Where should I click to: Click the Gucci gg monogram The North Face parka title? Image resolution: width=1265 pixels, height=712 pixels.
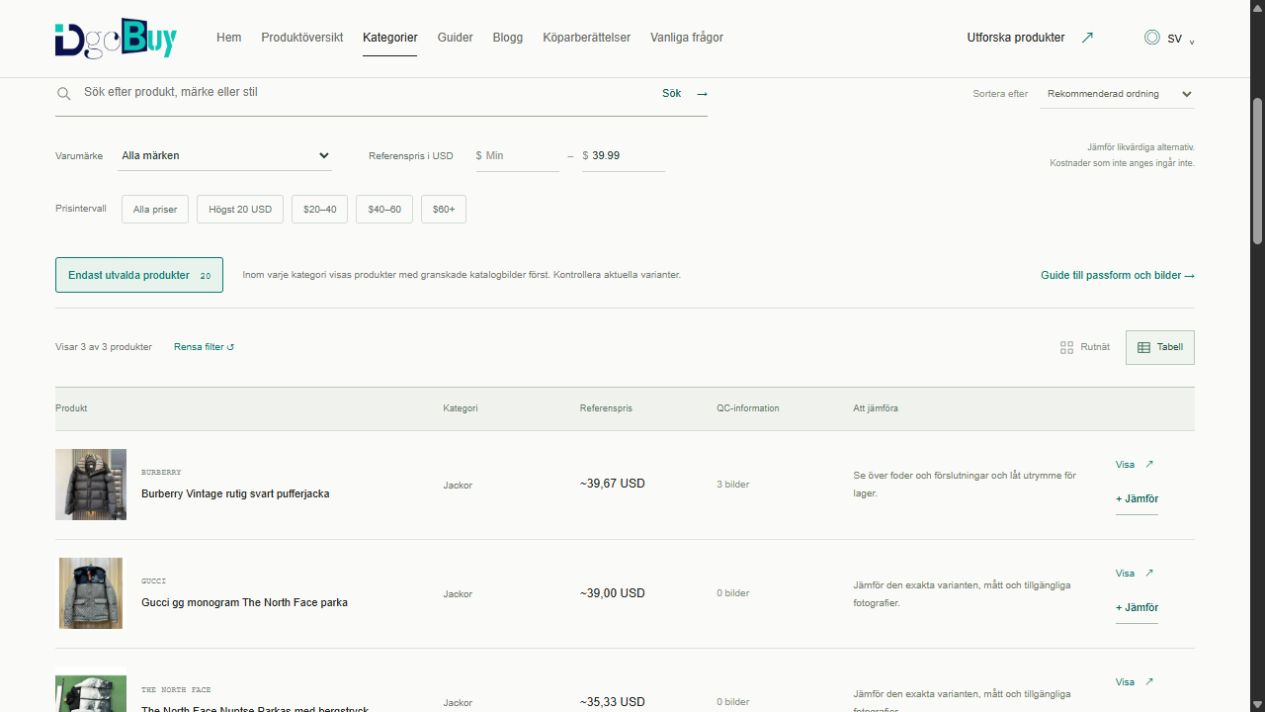click(244, 603)
